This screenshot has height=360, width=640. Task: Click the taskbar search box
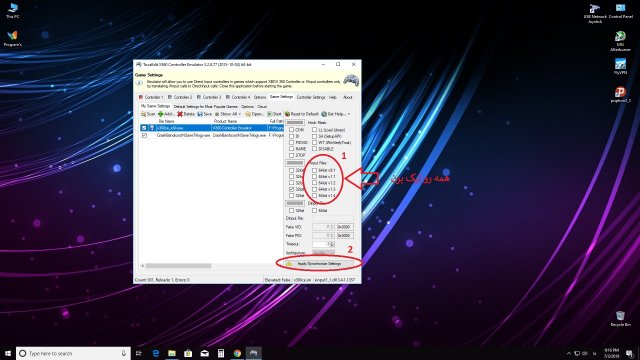(x=73, y=353)
